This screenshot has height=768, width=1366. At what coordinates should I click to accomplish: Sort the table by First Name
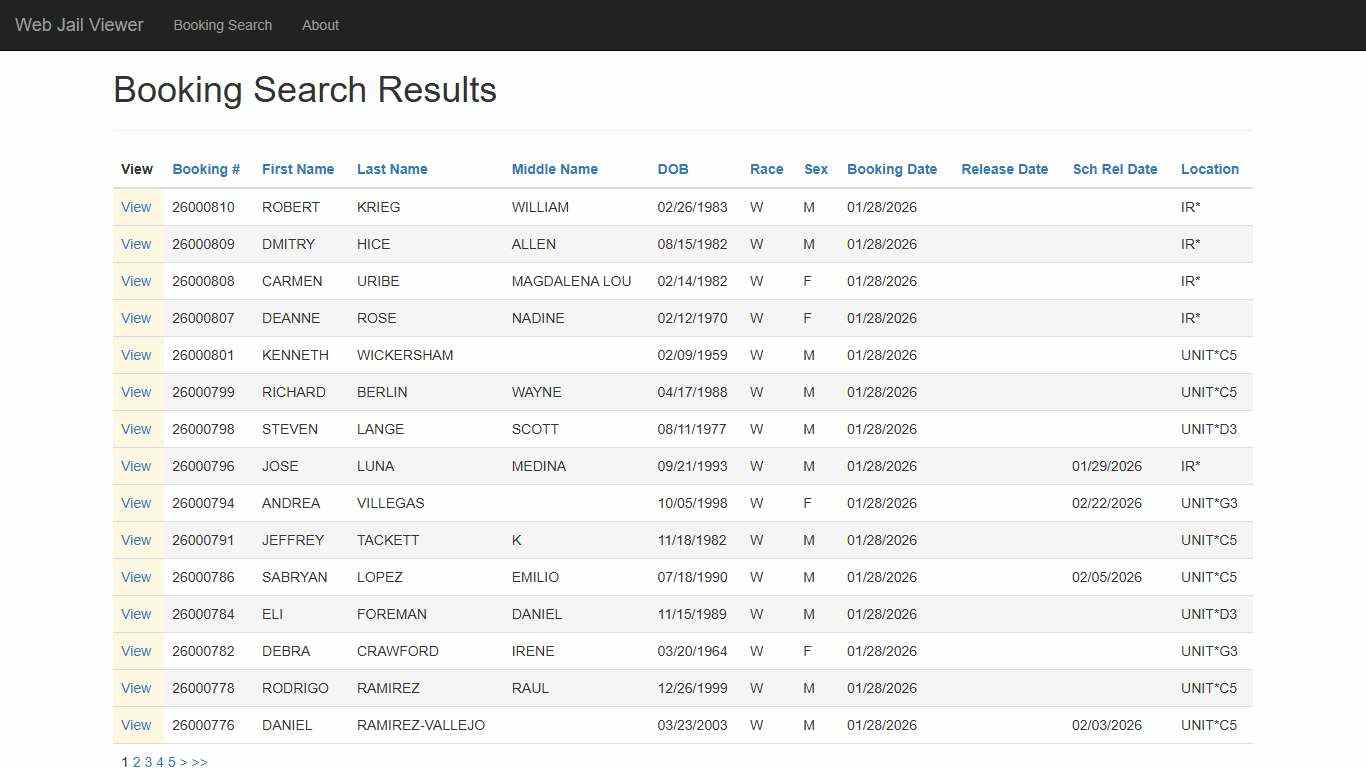297,169
